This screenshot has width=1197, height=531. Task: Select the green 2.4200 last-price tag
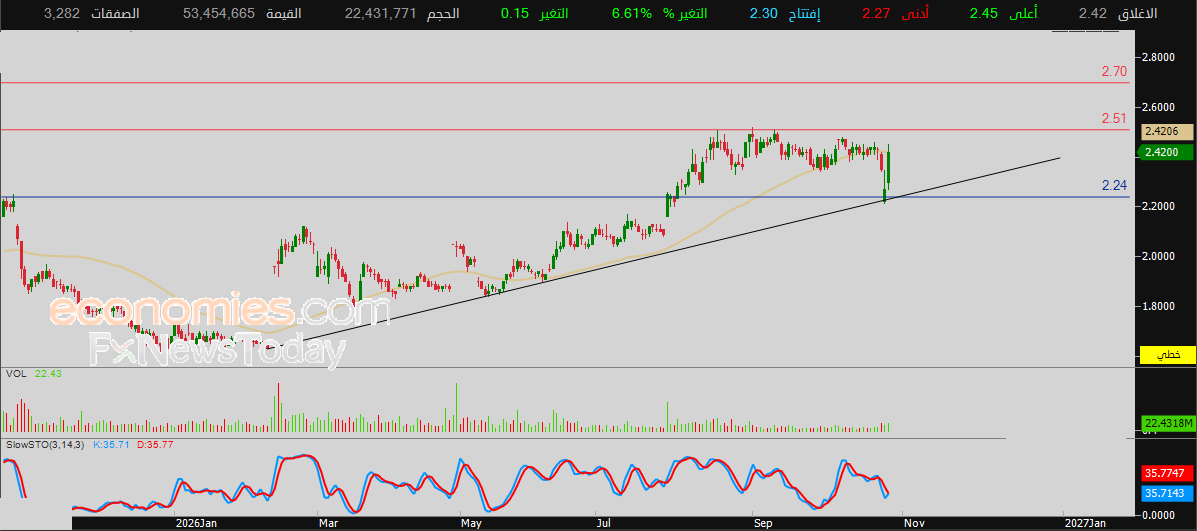1166,153
